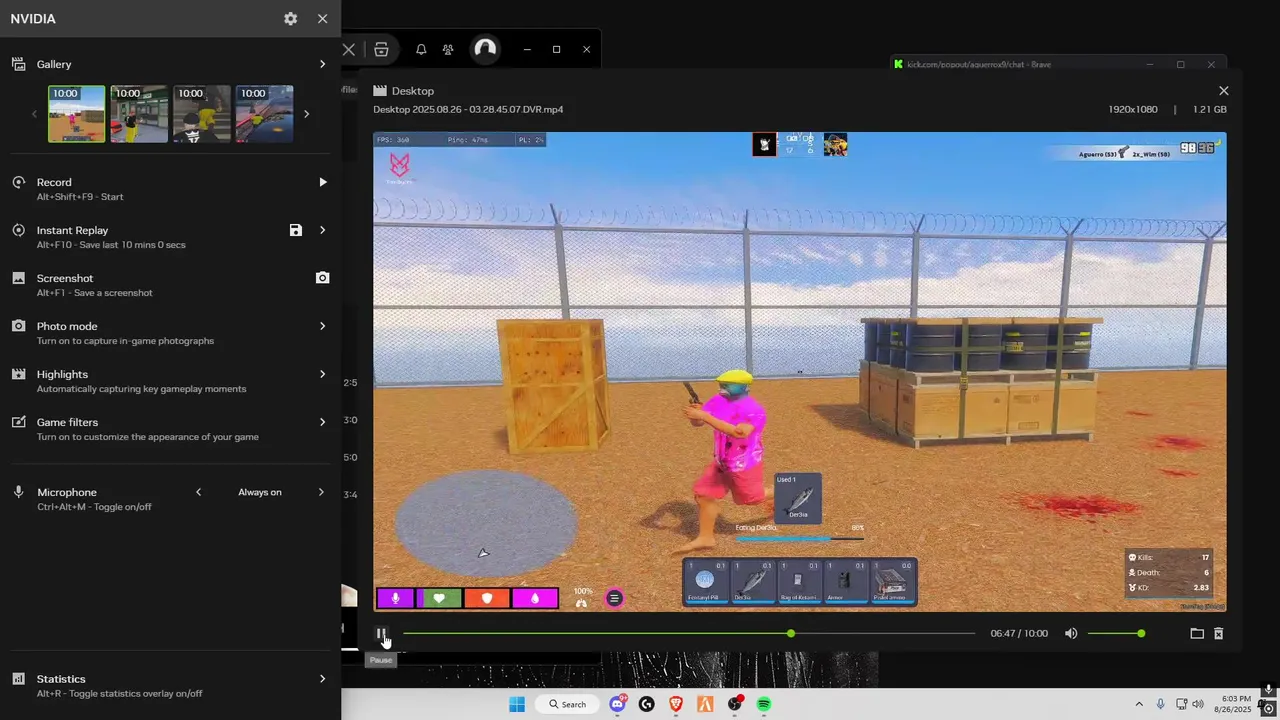Pause the video playback
Image resolution: width=1280 pixels, height=720 pixels.
pyautogui.click(x=381, y=634)
